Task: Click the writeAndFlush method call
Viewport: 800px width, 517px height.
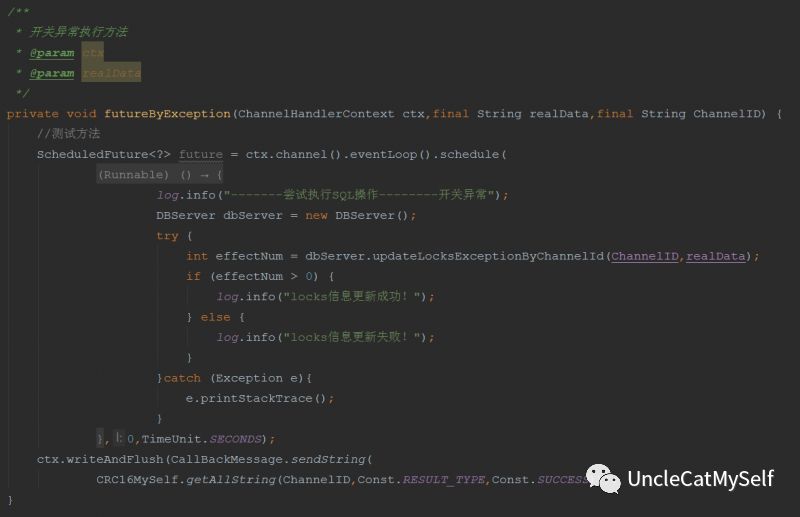Action: pos(115,459)
